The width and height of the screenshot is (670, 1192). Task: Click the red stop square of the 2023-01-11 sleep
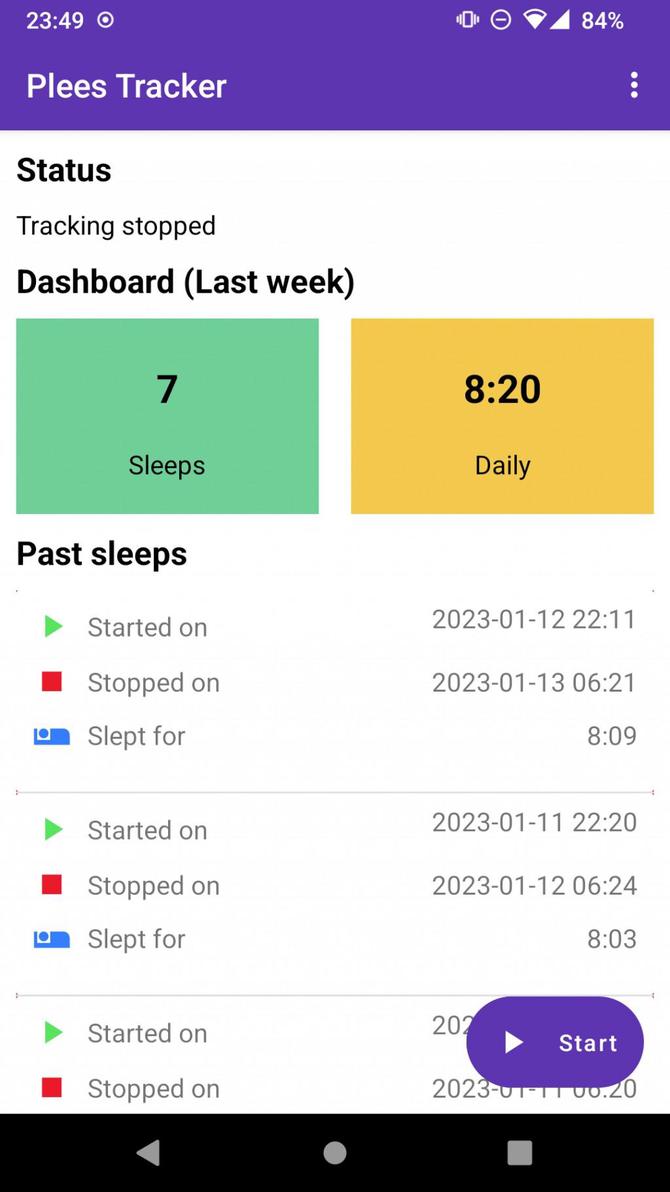(51, 885)
